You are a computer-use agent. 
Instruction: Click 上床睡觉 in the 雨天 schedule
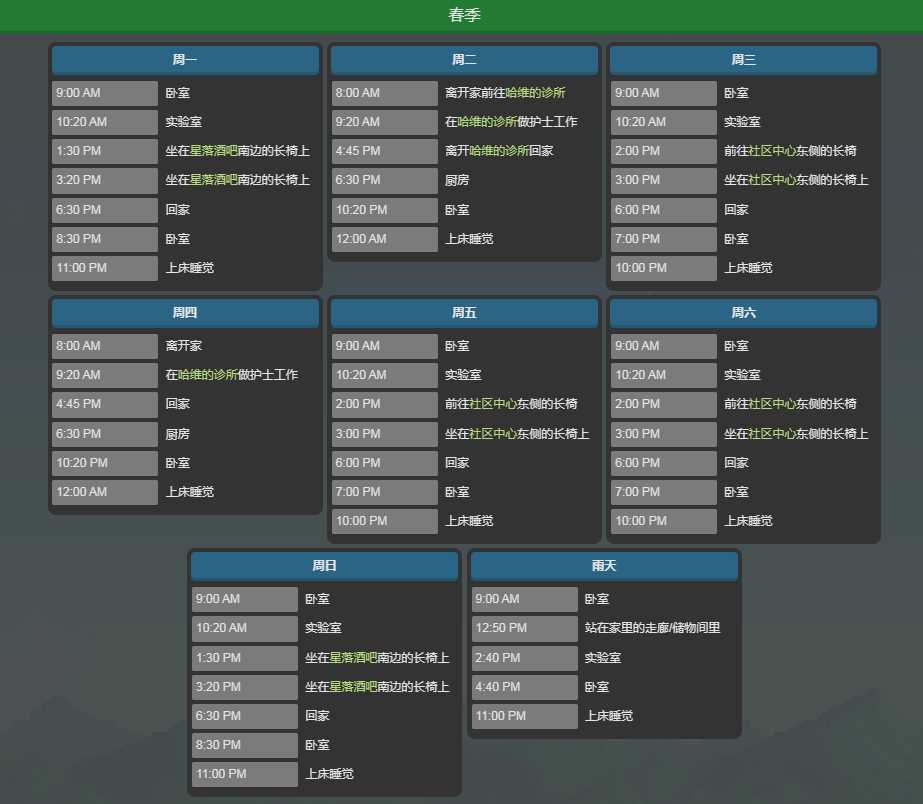609,716
